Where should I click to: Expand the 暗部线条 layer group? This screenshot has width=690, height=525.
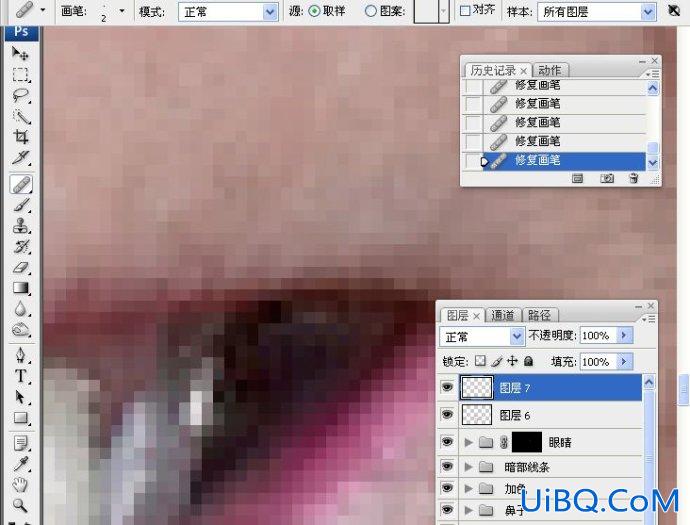coord(469,466)
